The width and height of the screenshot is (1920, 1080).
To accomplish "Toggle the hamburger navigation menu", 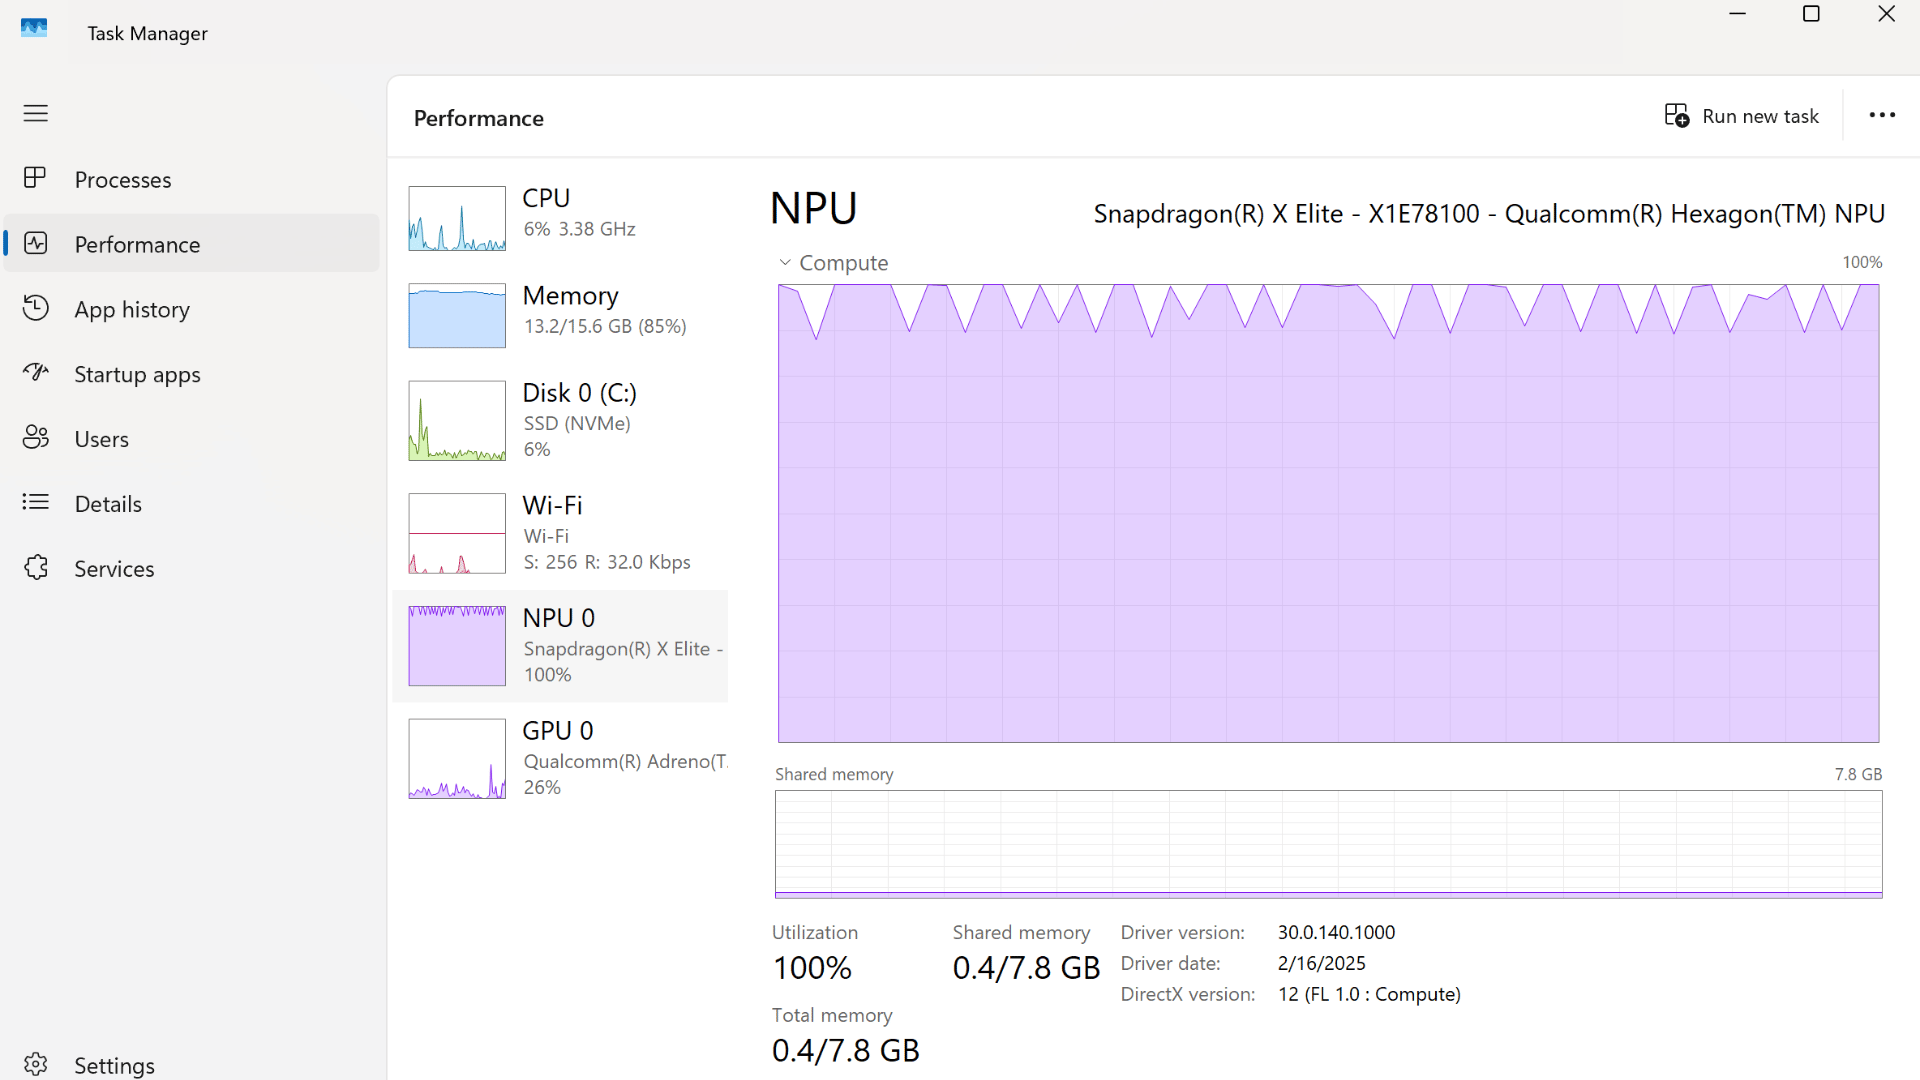I will (35, 113).
